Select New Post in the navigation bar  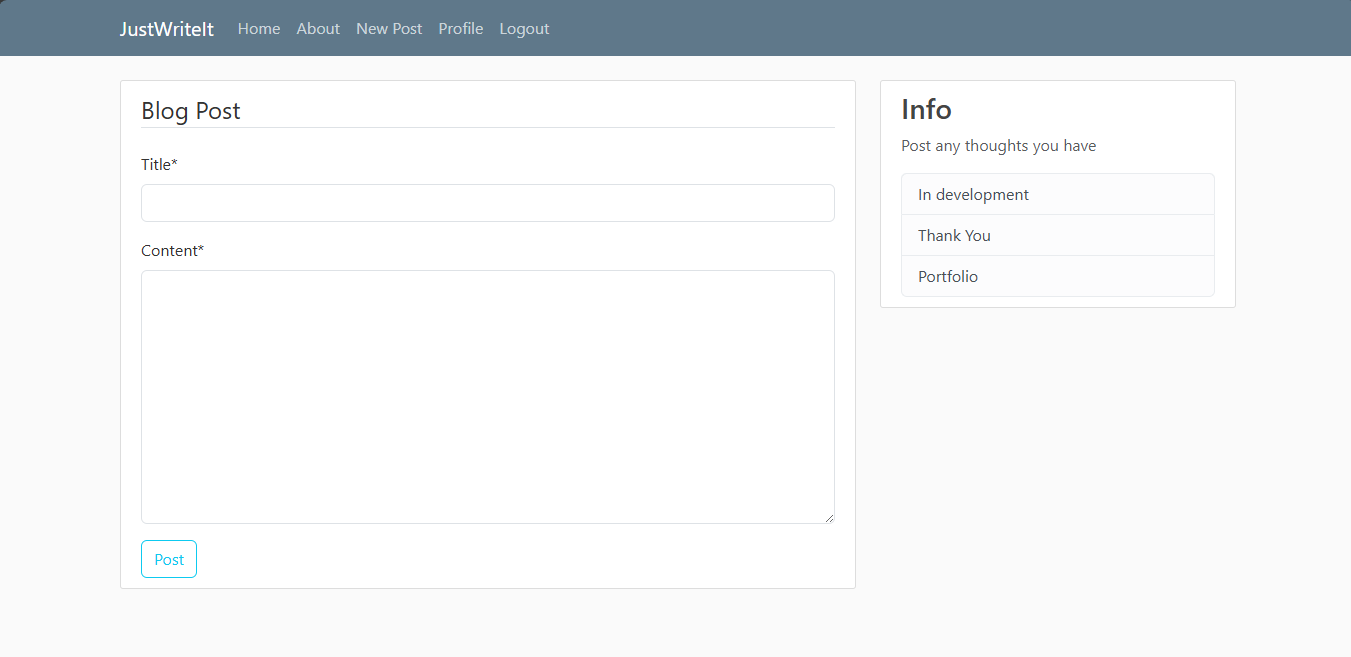pyautogui.click(x=389, y=29)
